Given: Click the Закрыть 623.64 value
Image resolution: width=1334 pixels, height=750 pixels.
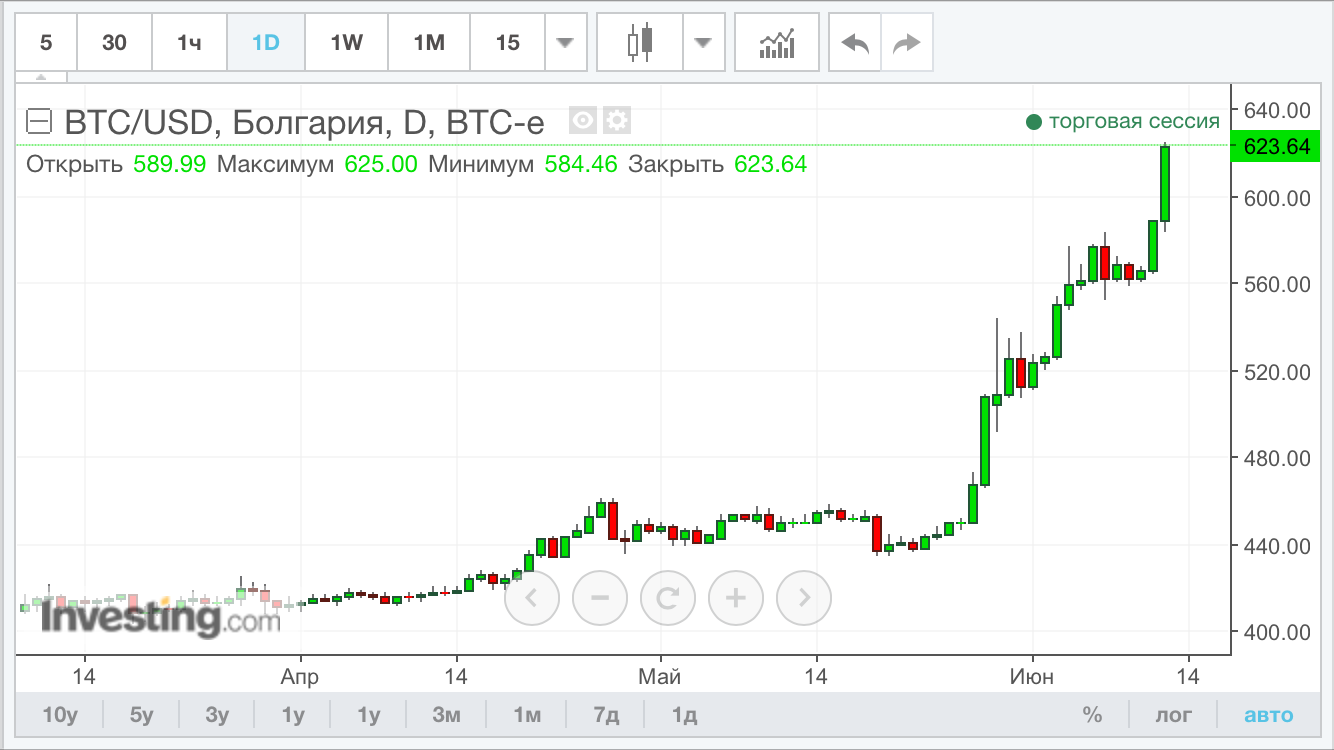Looking at the screenshot, I should 770,164.
